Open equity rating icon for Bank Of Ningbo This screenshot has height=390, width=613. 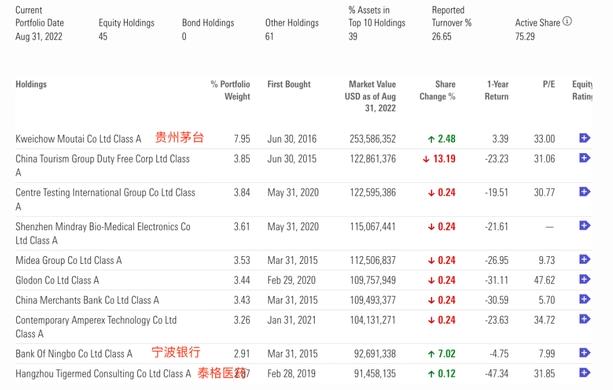584,353
